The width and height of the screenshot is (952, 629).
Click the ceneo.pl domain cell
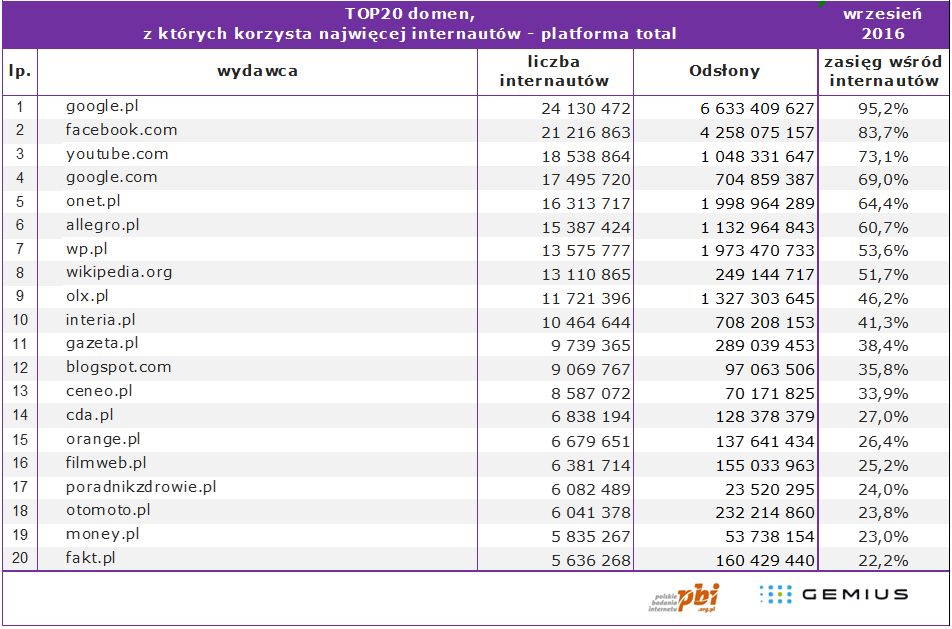pos(99,392)
